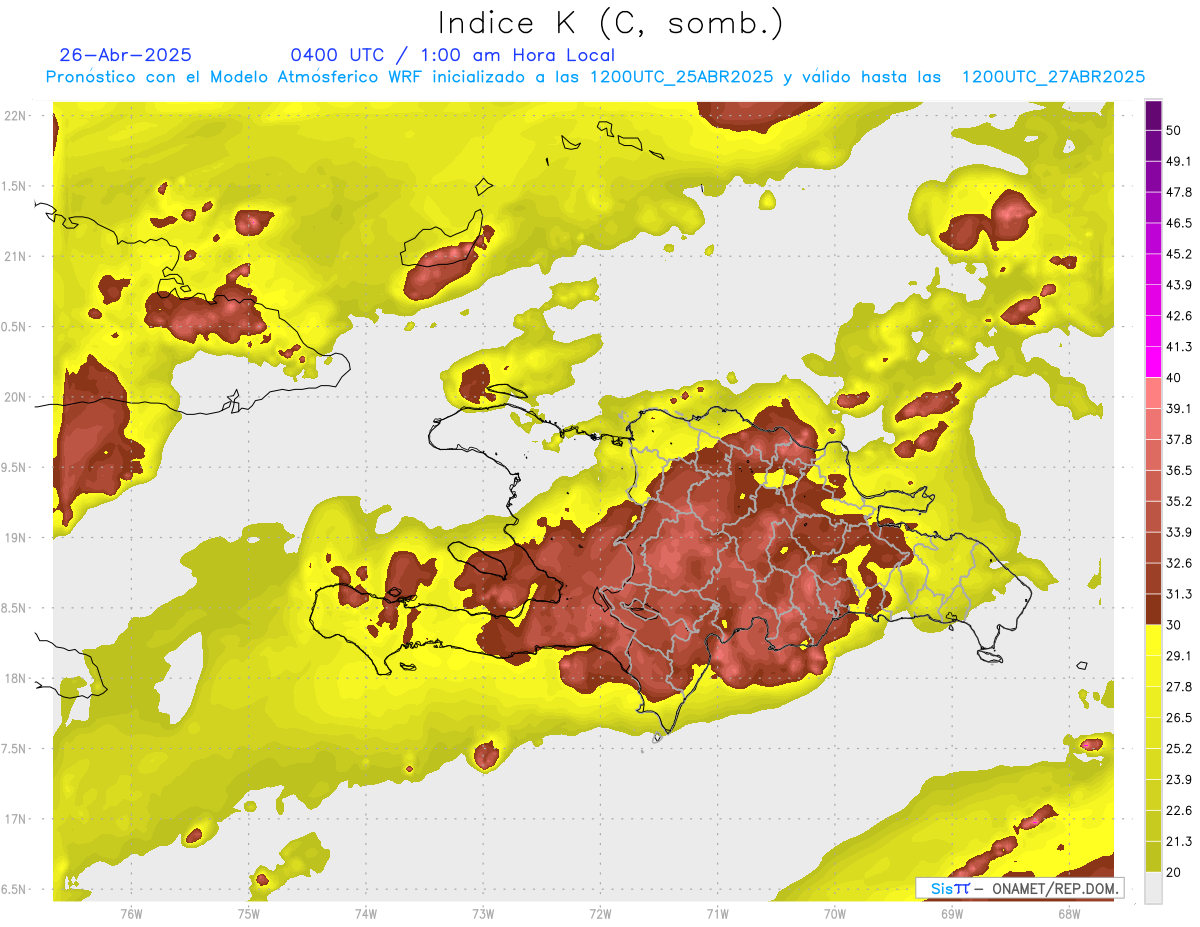
Task: Pick the bright yellow swatch between 29.1 and 30
Action: pyautogui.click(x=1153, y=641)
